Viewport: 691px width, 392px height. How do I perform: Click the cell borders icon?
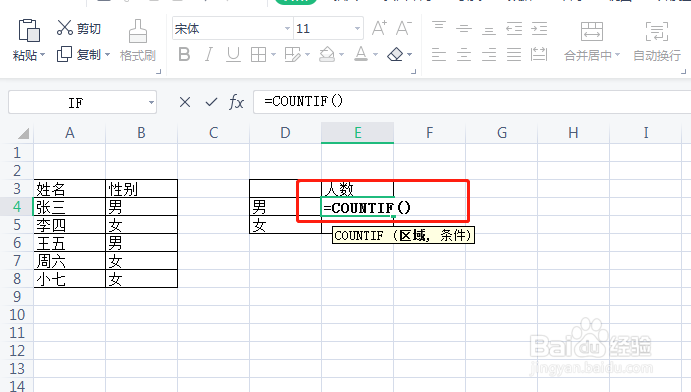(258, 55)
